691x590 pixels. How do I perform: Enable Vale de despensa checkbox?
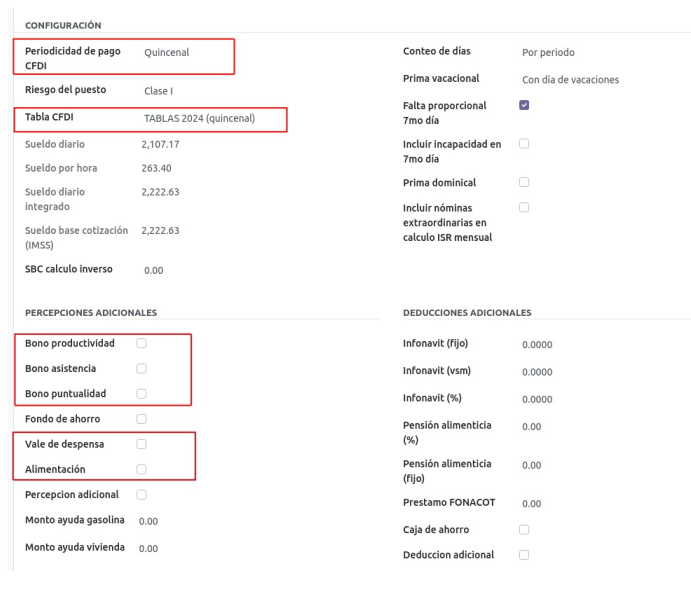tap(141, 443)
